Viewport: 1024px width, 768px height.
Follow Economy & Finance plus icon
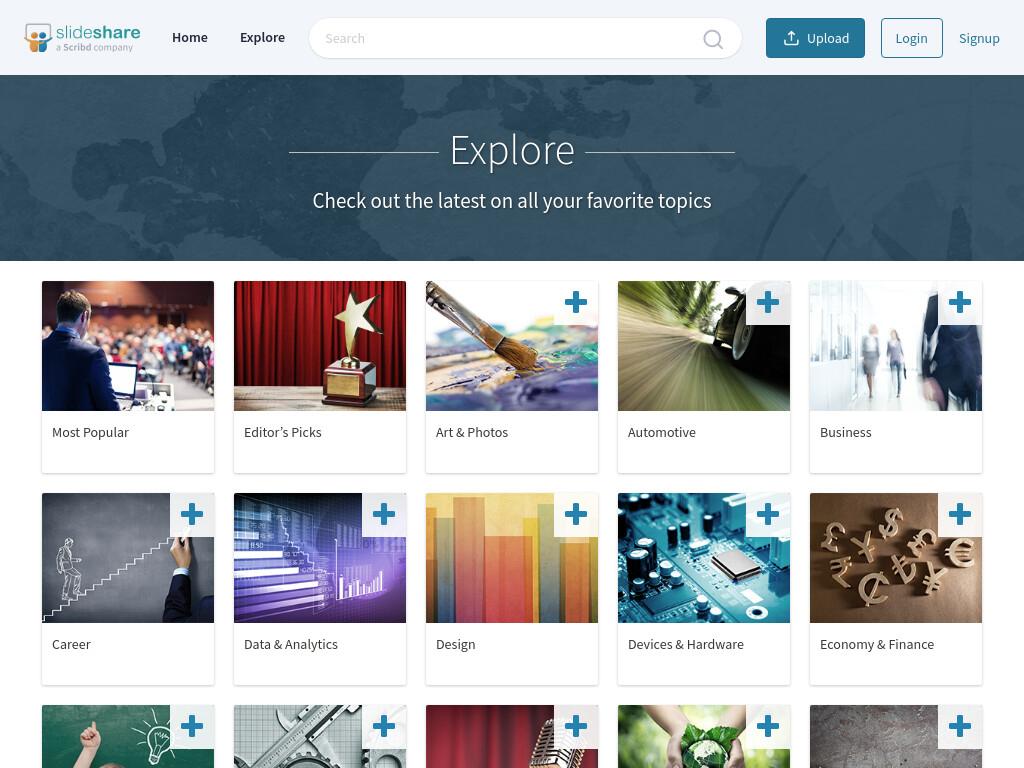(x=959, y=515)
